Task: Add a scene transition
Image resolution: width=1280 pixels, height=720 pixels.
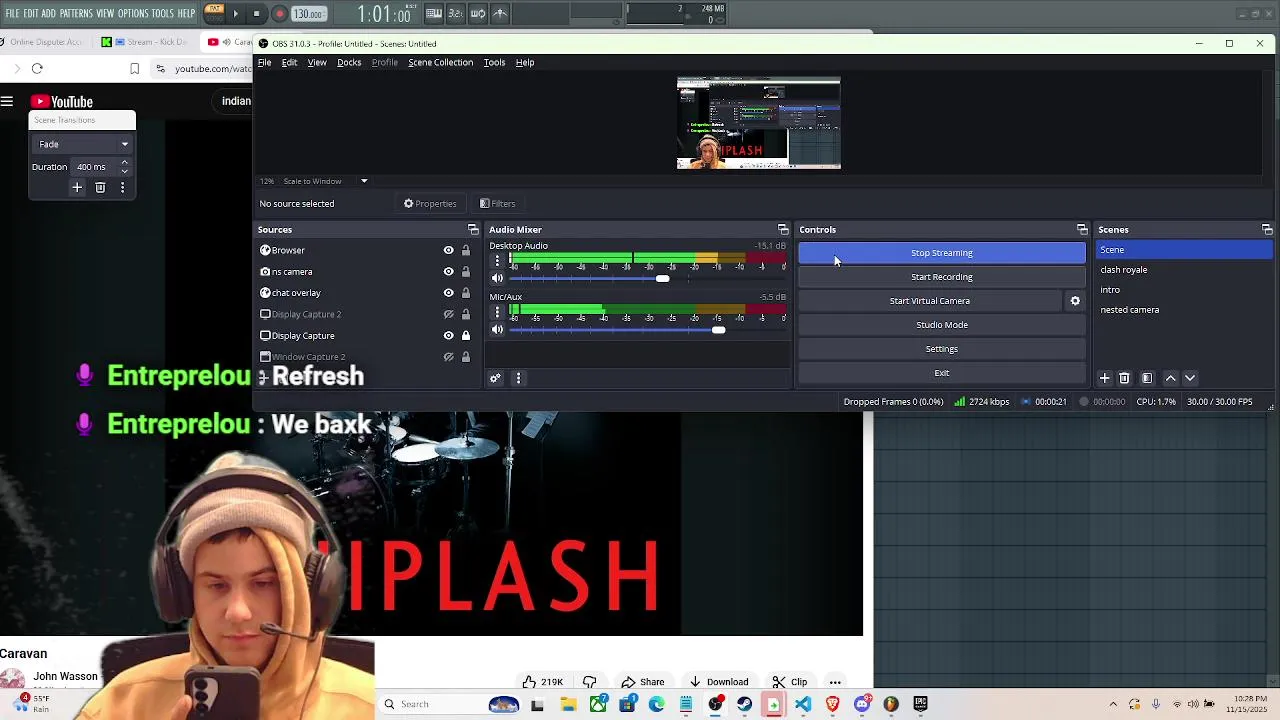Action: point(77,188)
